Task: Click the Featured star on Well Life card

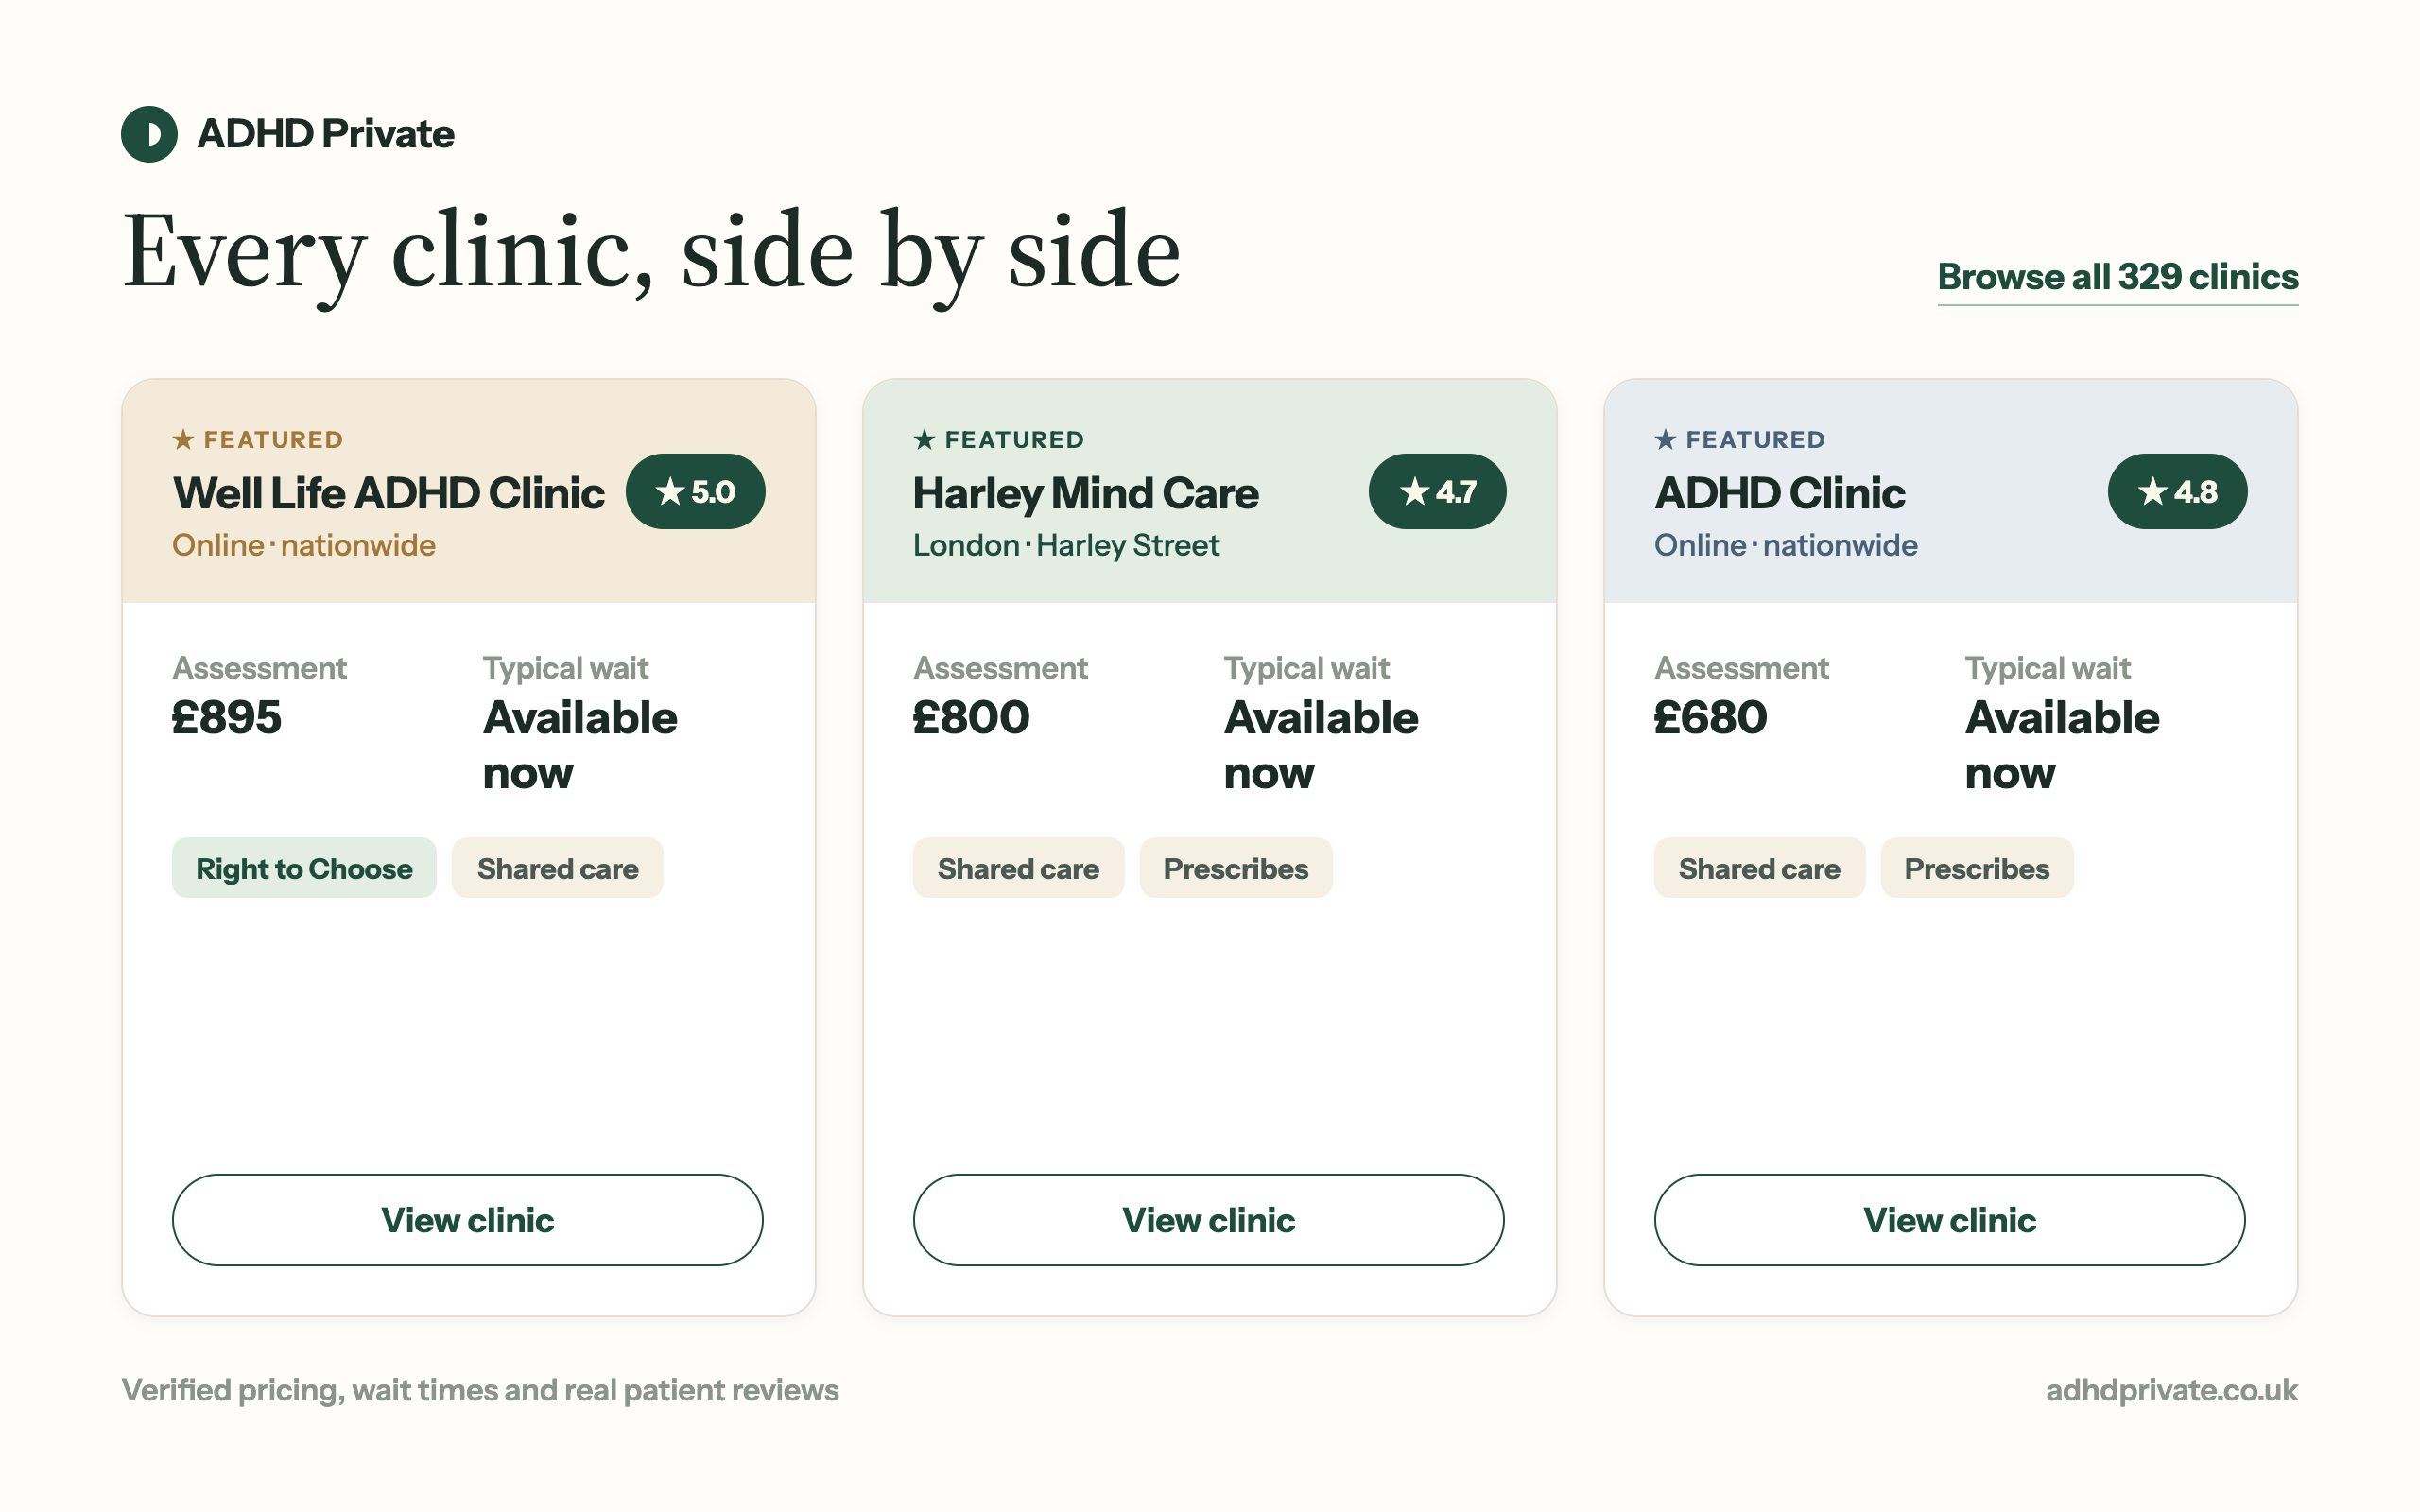Action: 183,440
